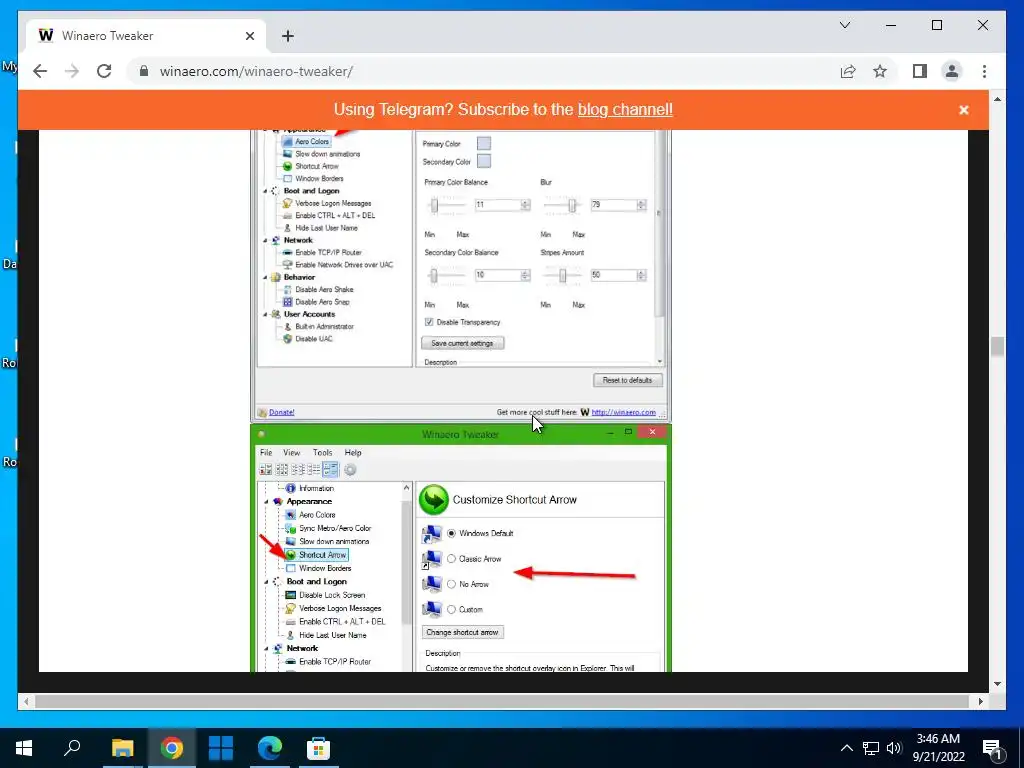Viewport: 1024px width, 768px height.
Task: Select the Custom radio option
Action: pos(451,609)
